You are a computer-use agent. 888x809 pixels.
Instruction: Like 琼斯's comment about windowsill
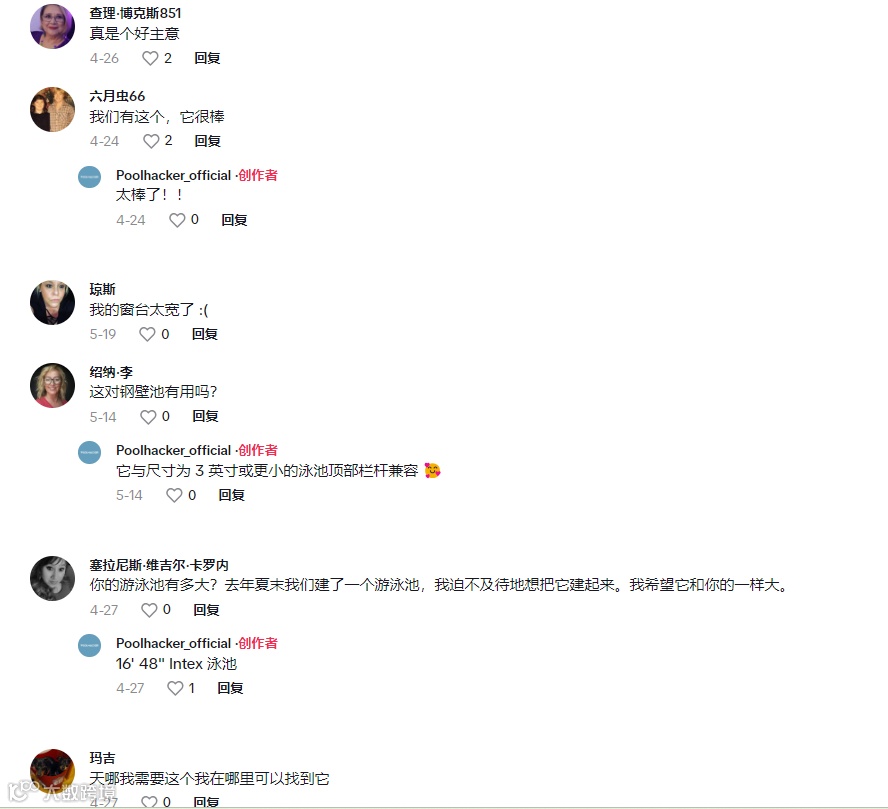(x=147, y=334)
